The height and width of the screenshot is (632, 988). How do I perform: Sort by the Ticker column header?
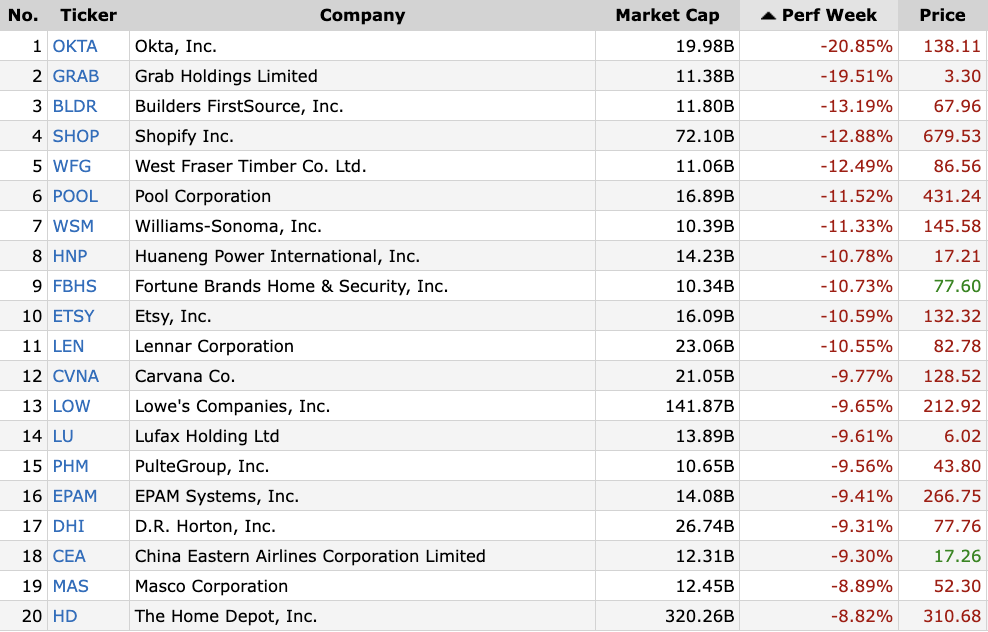(x=88, y=15)
